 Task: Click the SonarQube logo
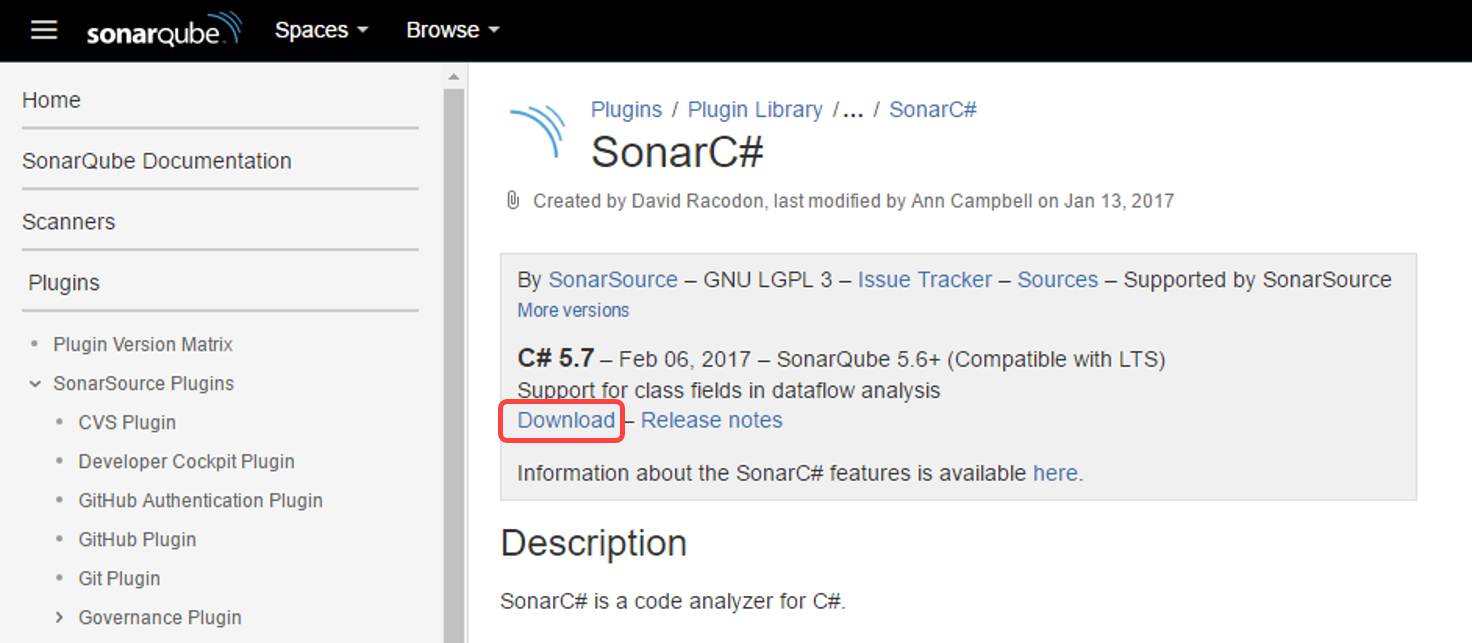164,30
